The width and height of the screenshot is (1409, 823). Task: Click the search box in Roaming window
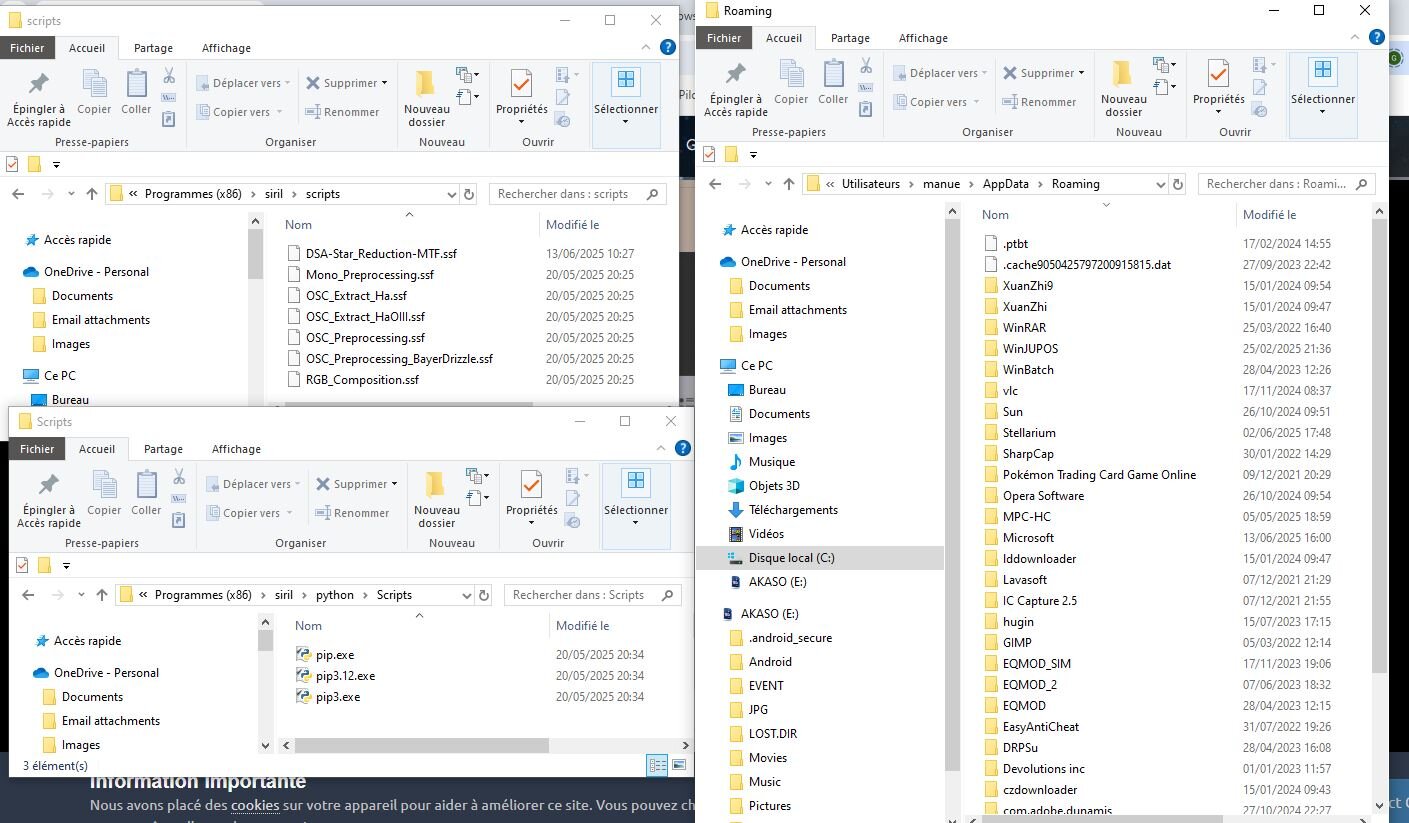pos(1286,184)
